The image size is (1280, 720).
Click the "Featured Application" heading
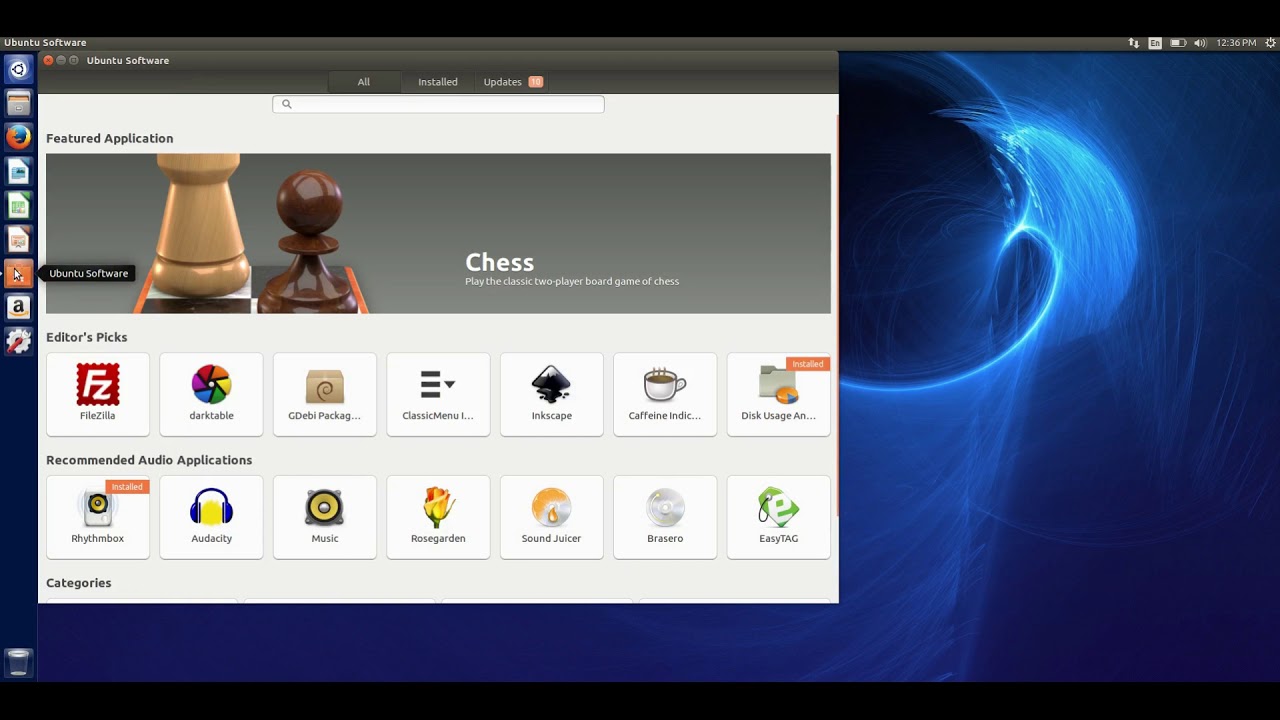pos(110,138)
